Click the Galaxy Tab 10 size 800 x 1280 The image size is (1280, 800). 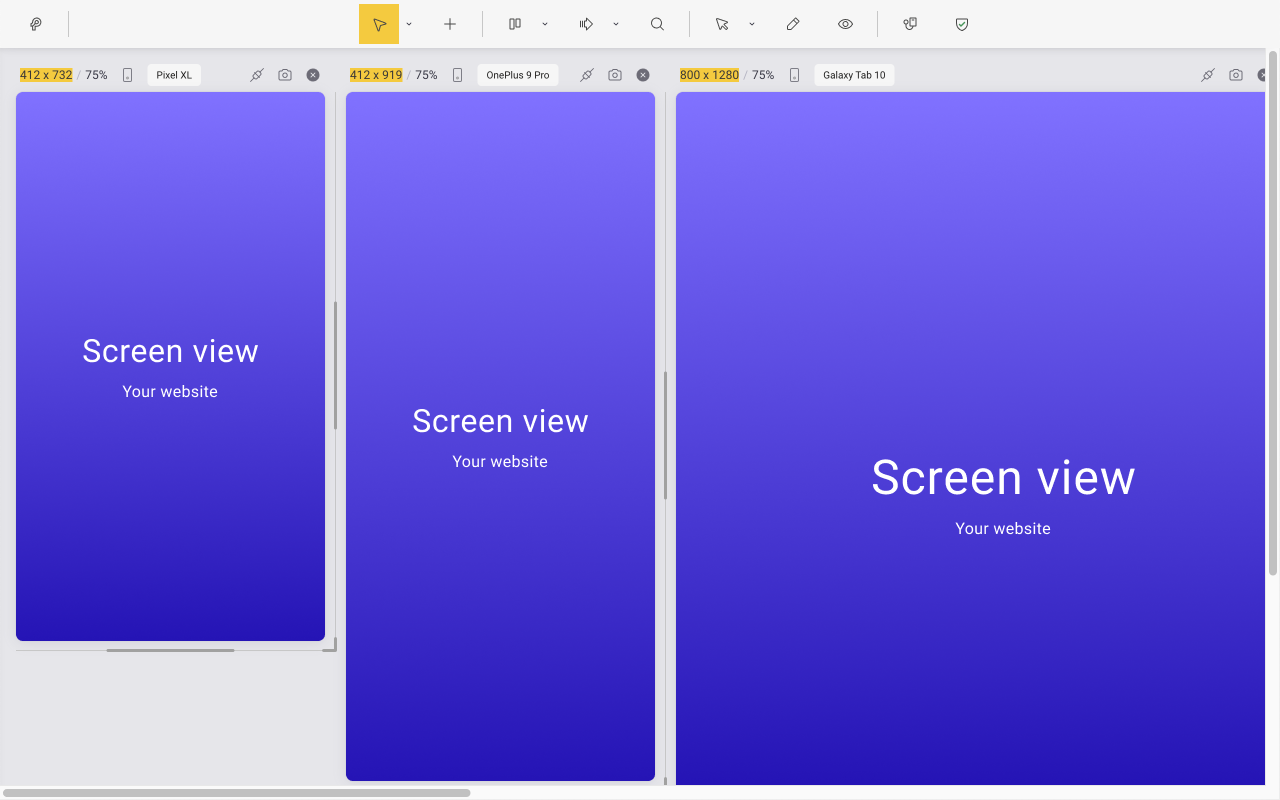(709, 75)
